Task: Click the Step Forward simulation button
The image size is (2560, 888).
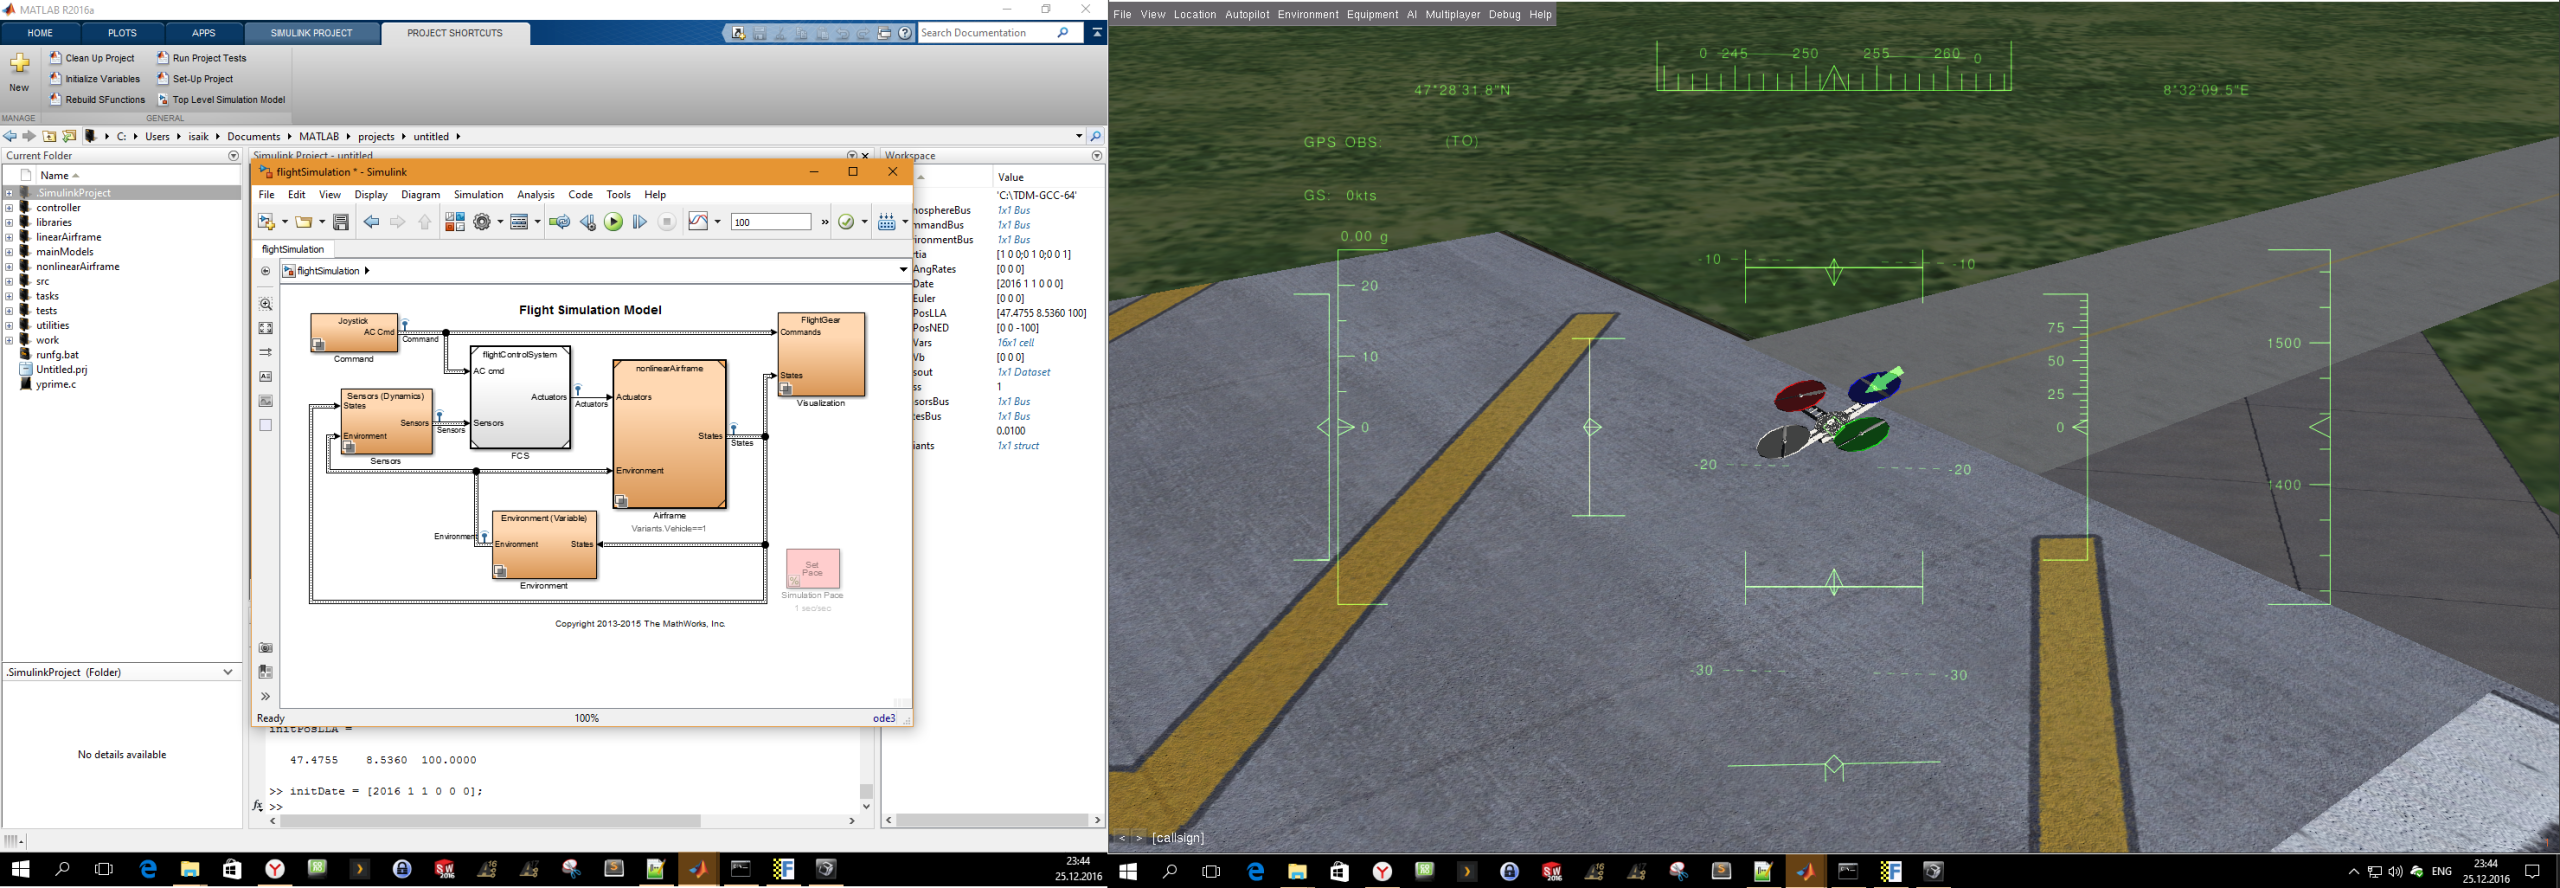Action: tap(640, 222)
